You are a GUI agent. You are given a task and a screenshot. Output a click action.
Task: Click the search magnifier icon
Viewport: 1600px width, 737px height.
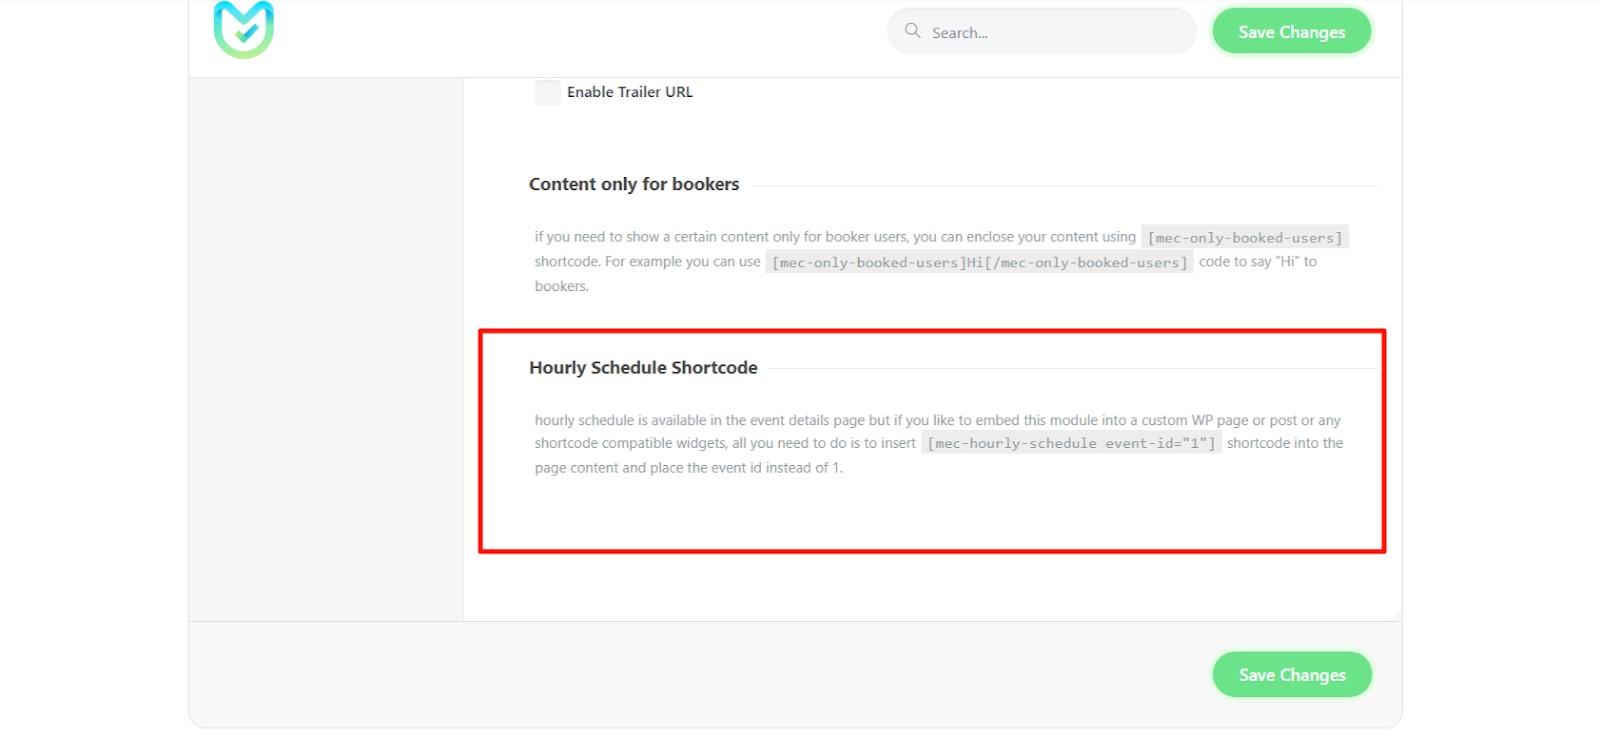click(x=912, y=31)
